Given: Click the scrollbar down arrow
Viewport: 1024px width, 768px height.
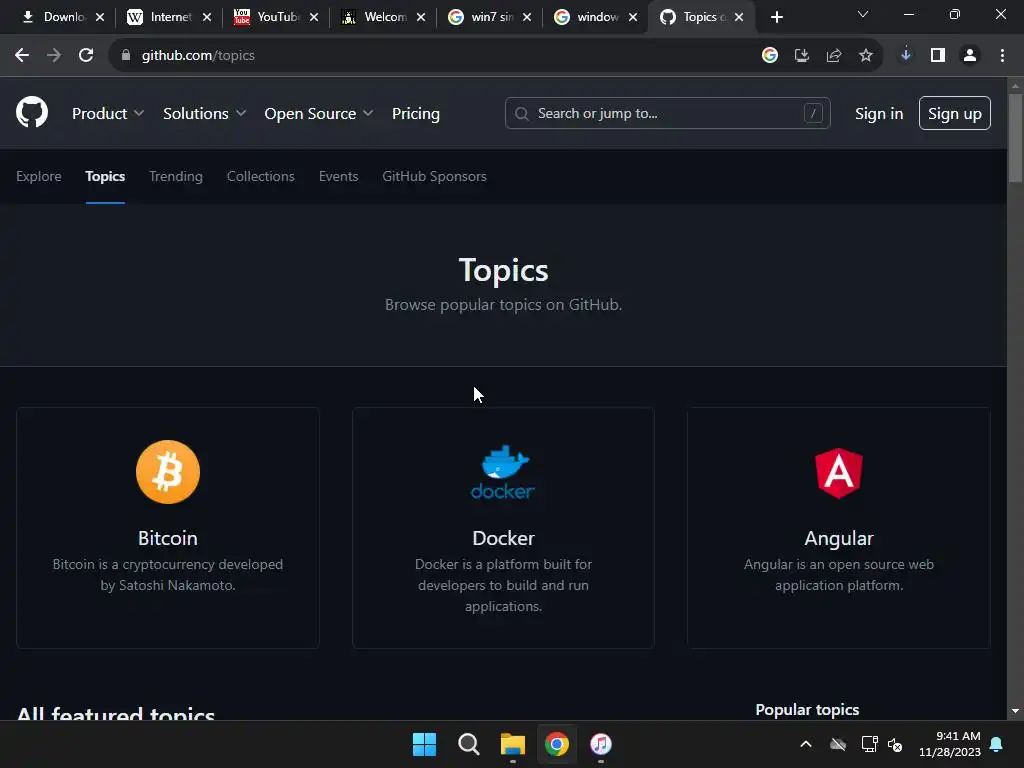Looking at the screenshot, I should tap(1015, 711).
